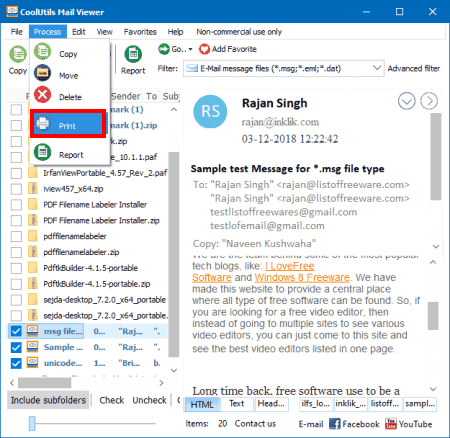Click the Add Favorite heart icon

(204, 49)
